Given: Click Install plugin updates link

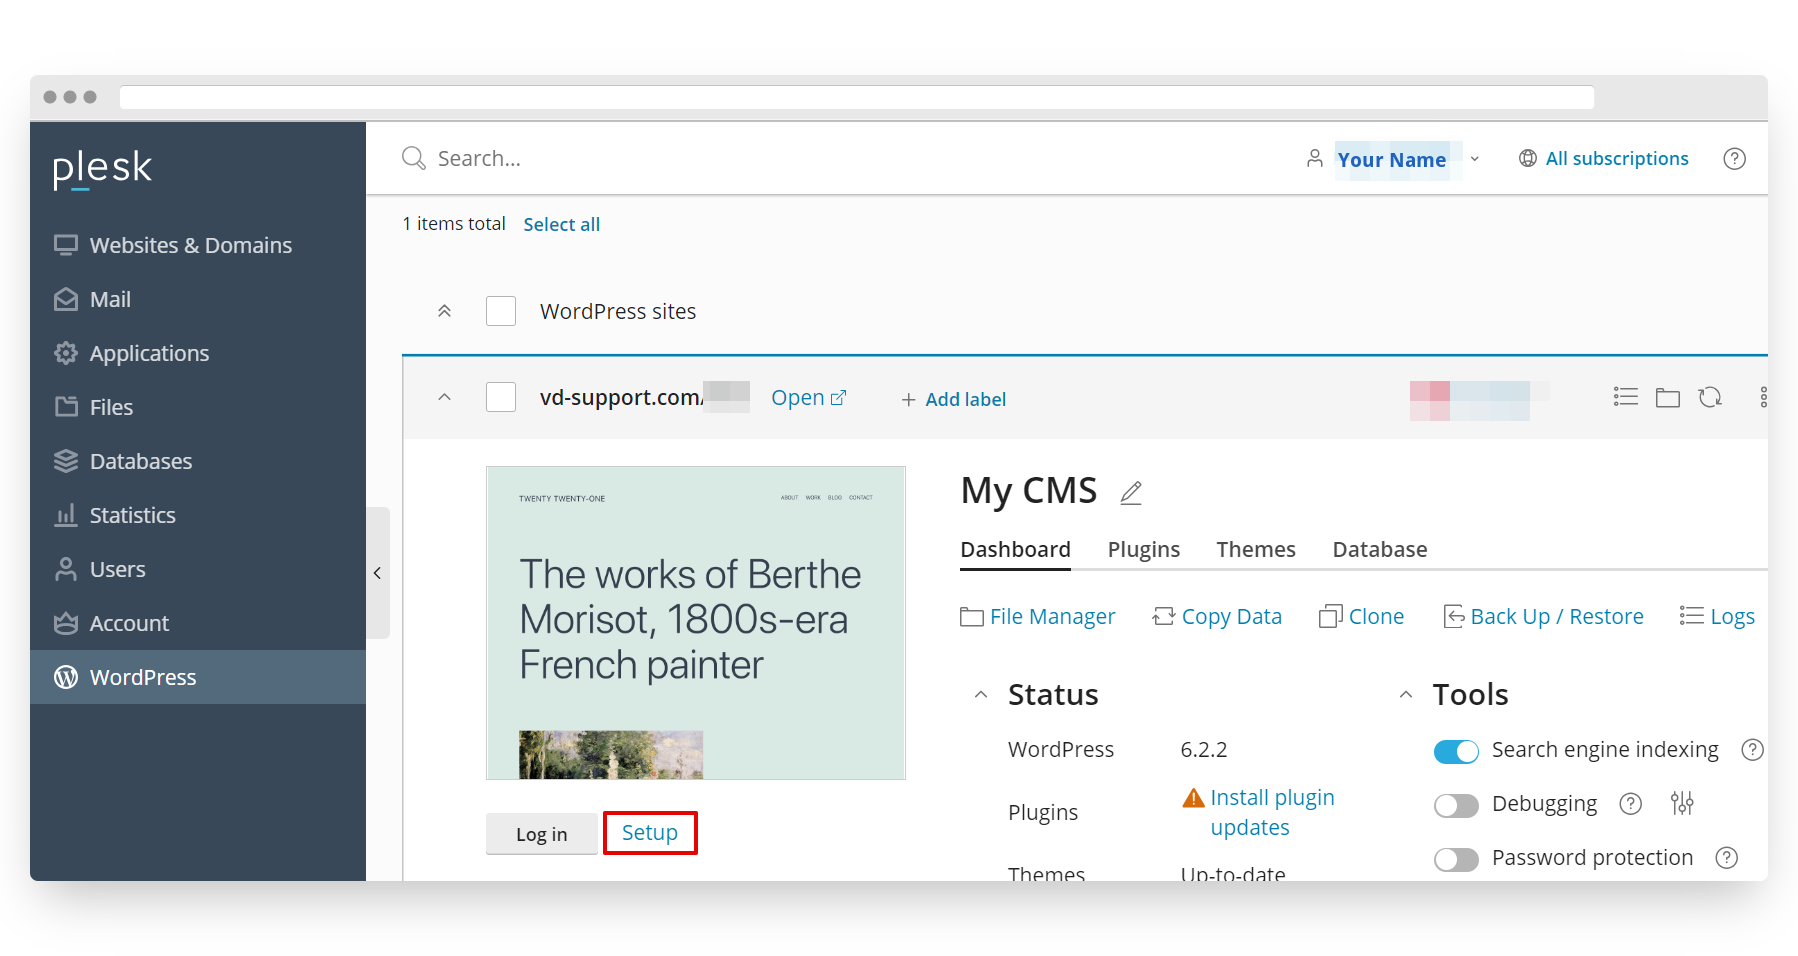Looking at the screenshot, I should click(x=1272, y=812).
